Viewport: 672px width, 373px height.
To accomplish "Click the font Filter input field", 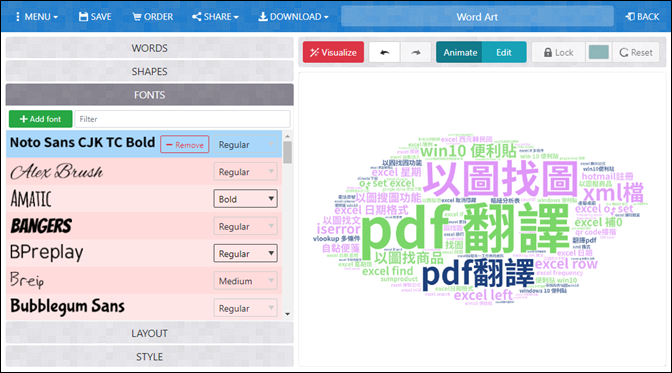I will [183, 119].
